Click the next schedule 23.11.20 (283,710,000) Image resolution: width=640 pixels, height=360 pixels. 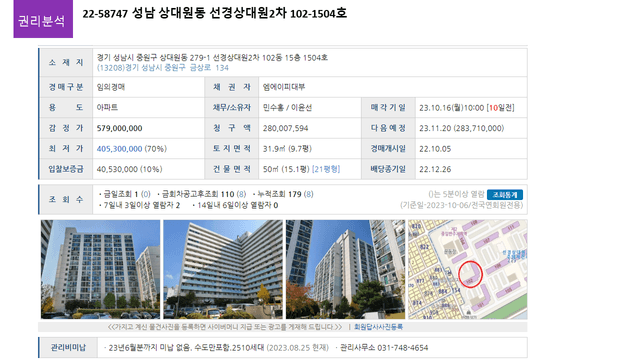(x=462, y=128)
